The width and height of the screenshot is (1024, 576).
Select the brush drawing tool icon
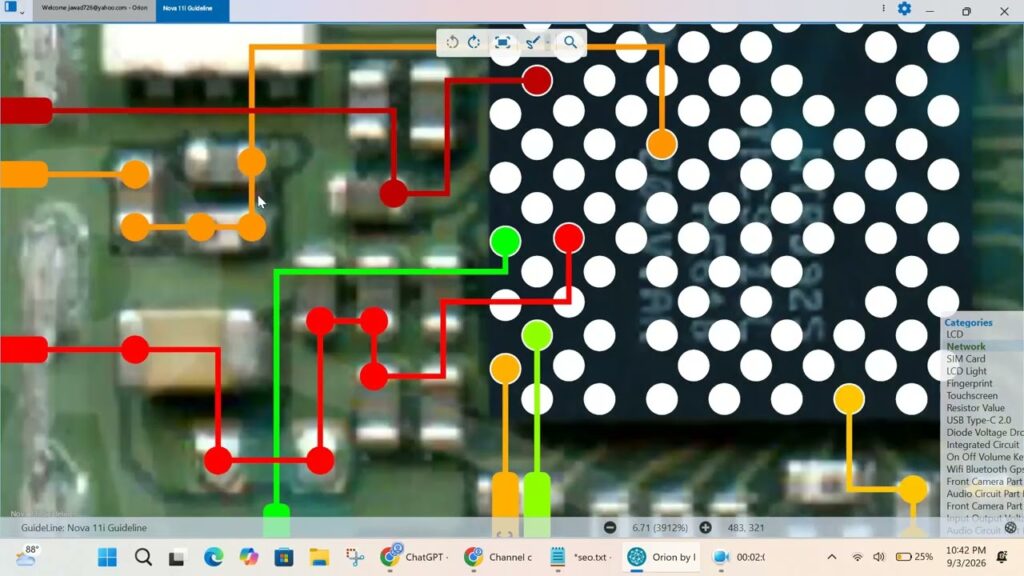click(x=532, y=42)
